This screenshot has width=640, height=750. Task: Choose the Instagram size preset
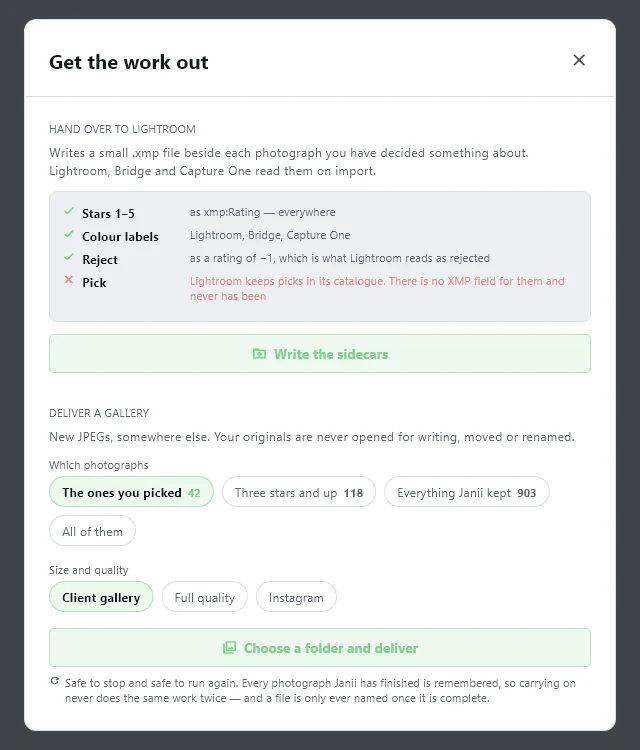click(296, 597)
